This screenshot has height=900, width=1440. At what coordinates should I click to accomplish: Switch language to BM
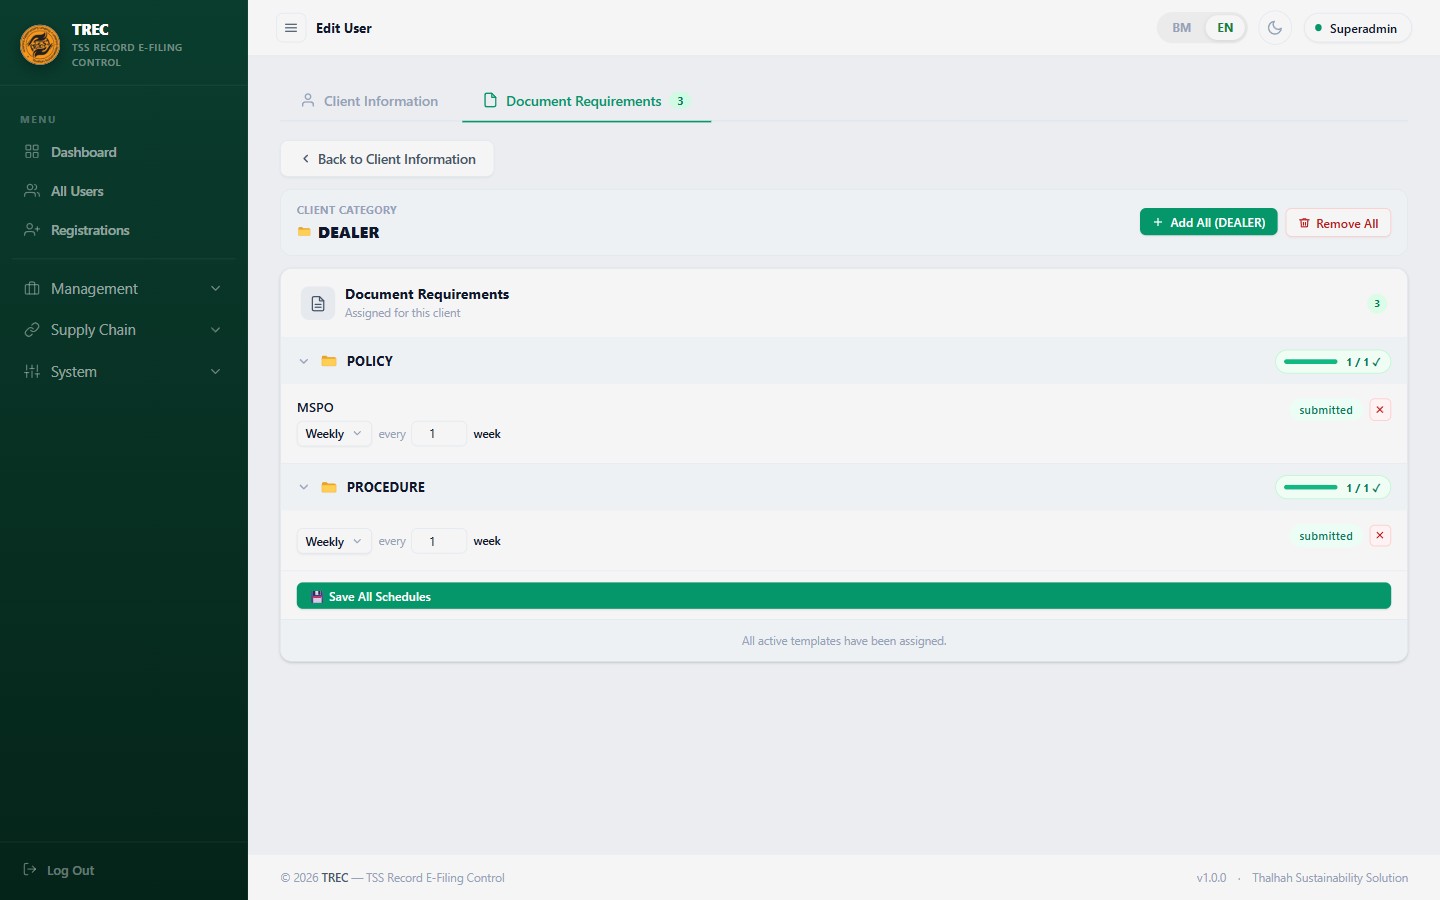click(1182, 28)
